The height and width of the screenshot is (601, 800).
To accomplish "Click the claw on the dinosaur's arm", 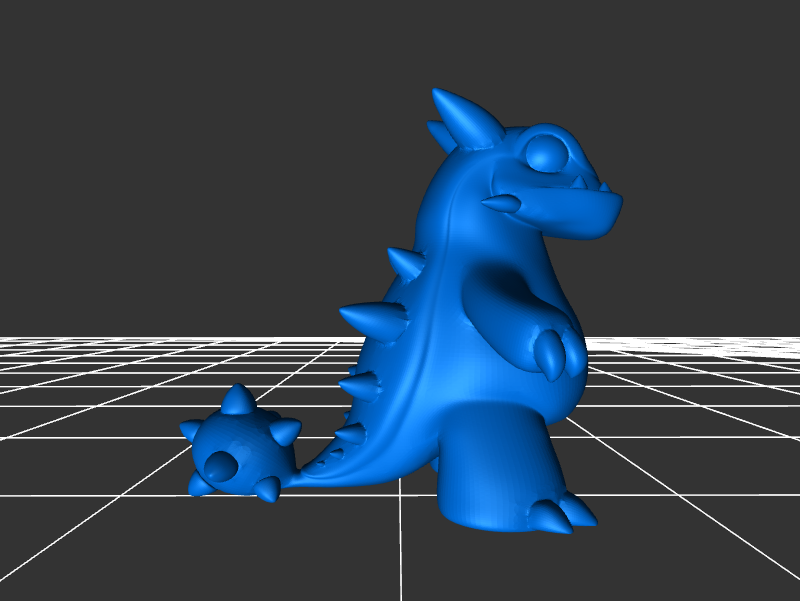I will tap(551, 354).
